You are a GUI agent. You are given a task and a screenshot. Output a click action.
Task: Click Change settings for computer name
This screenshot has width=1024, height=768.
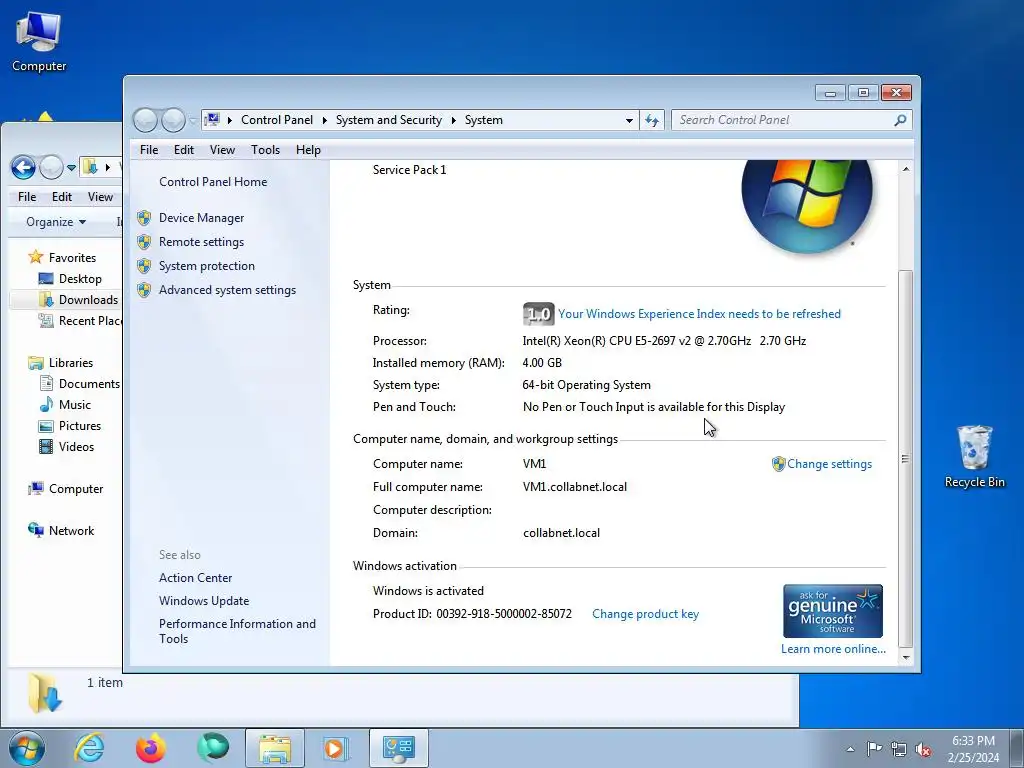click(x=829, y=464)
